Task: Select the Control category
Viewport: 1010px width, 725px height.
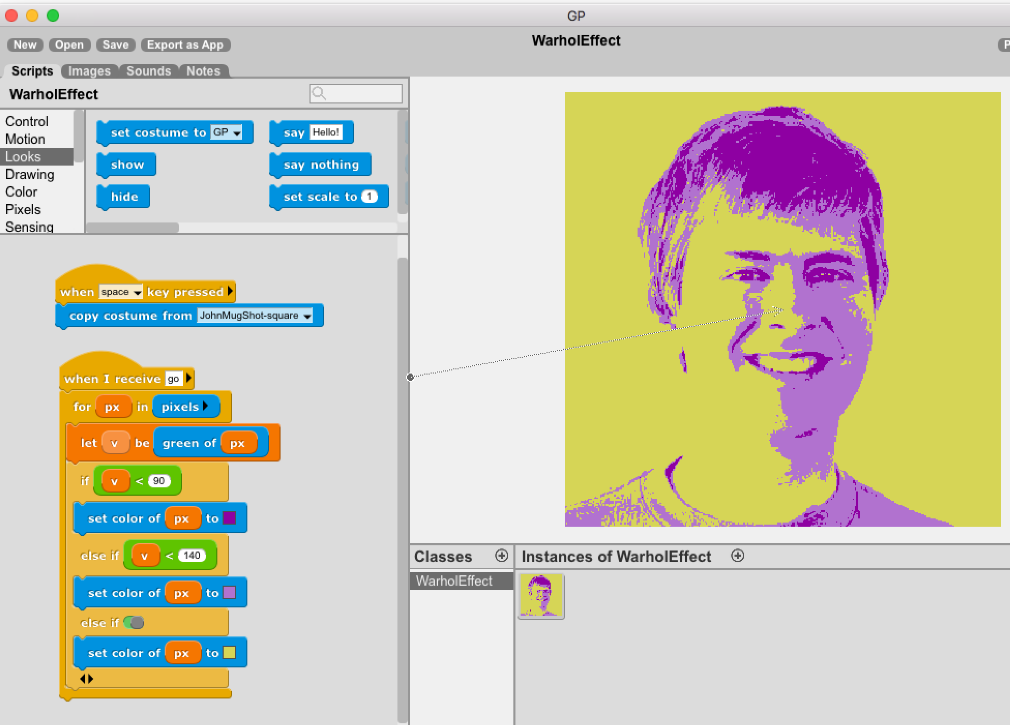Action: (27, 121)
